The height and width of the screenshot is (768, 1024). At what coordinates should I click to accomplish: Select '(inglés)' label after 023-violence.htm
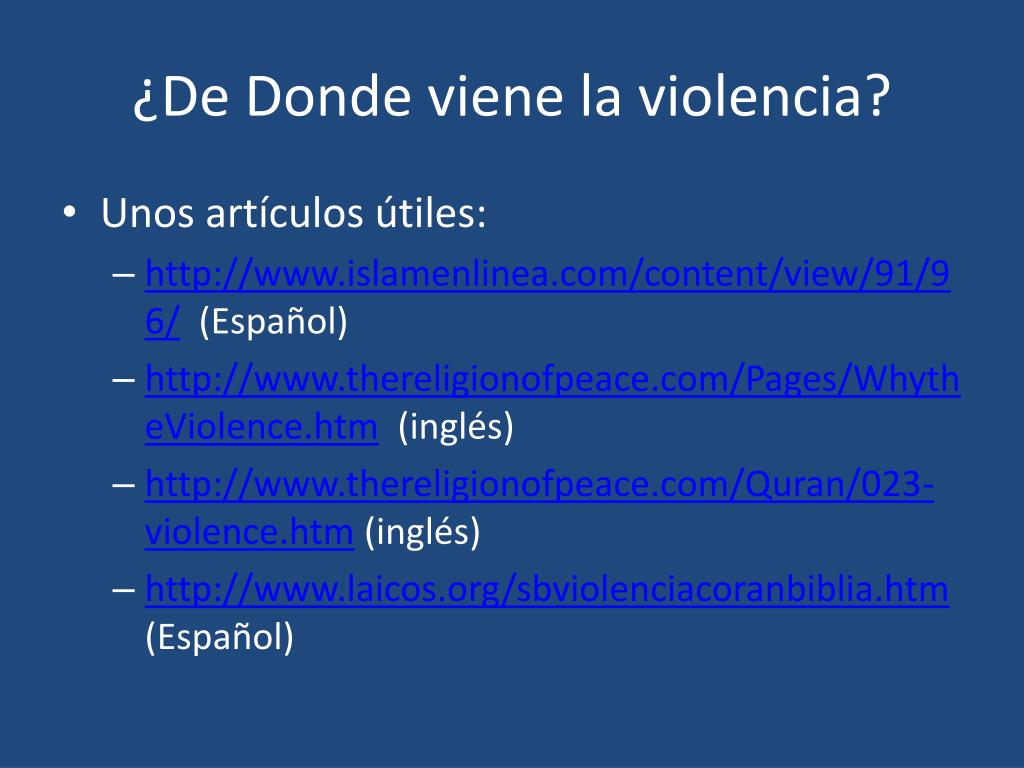[x=423, y=532]
